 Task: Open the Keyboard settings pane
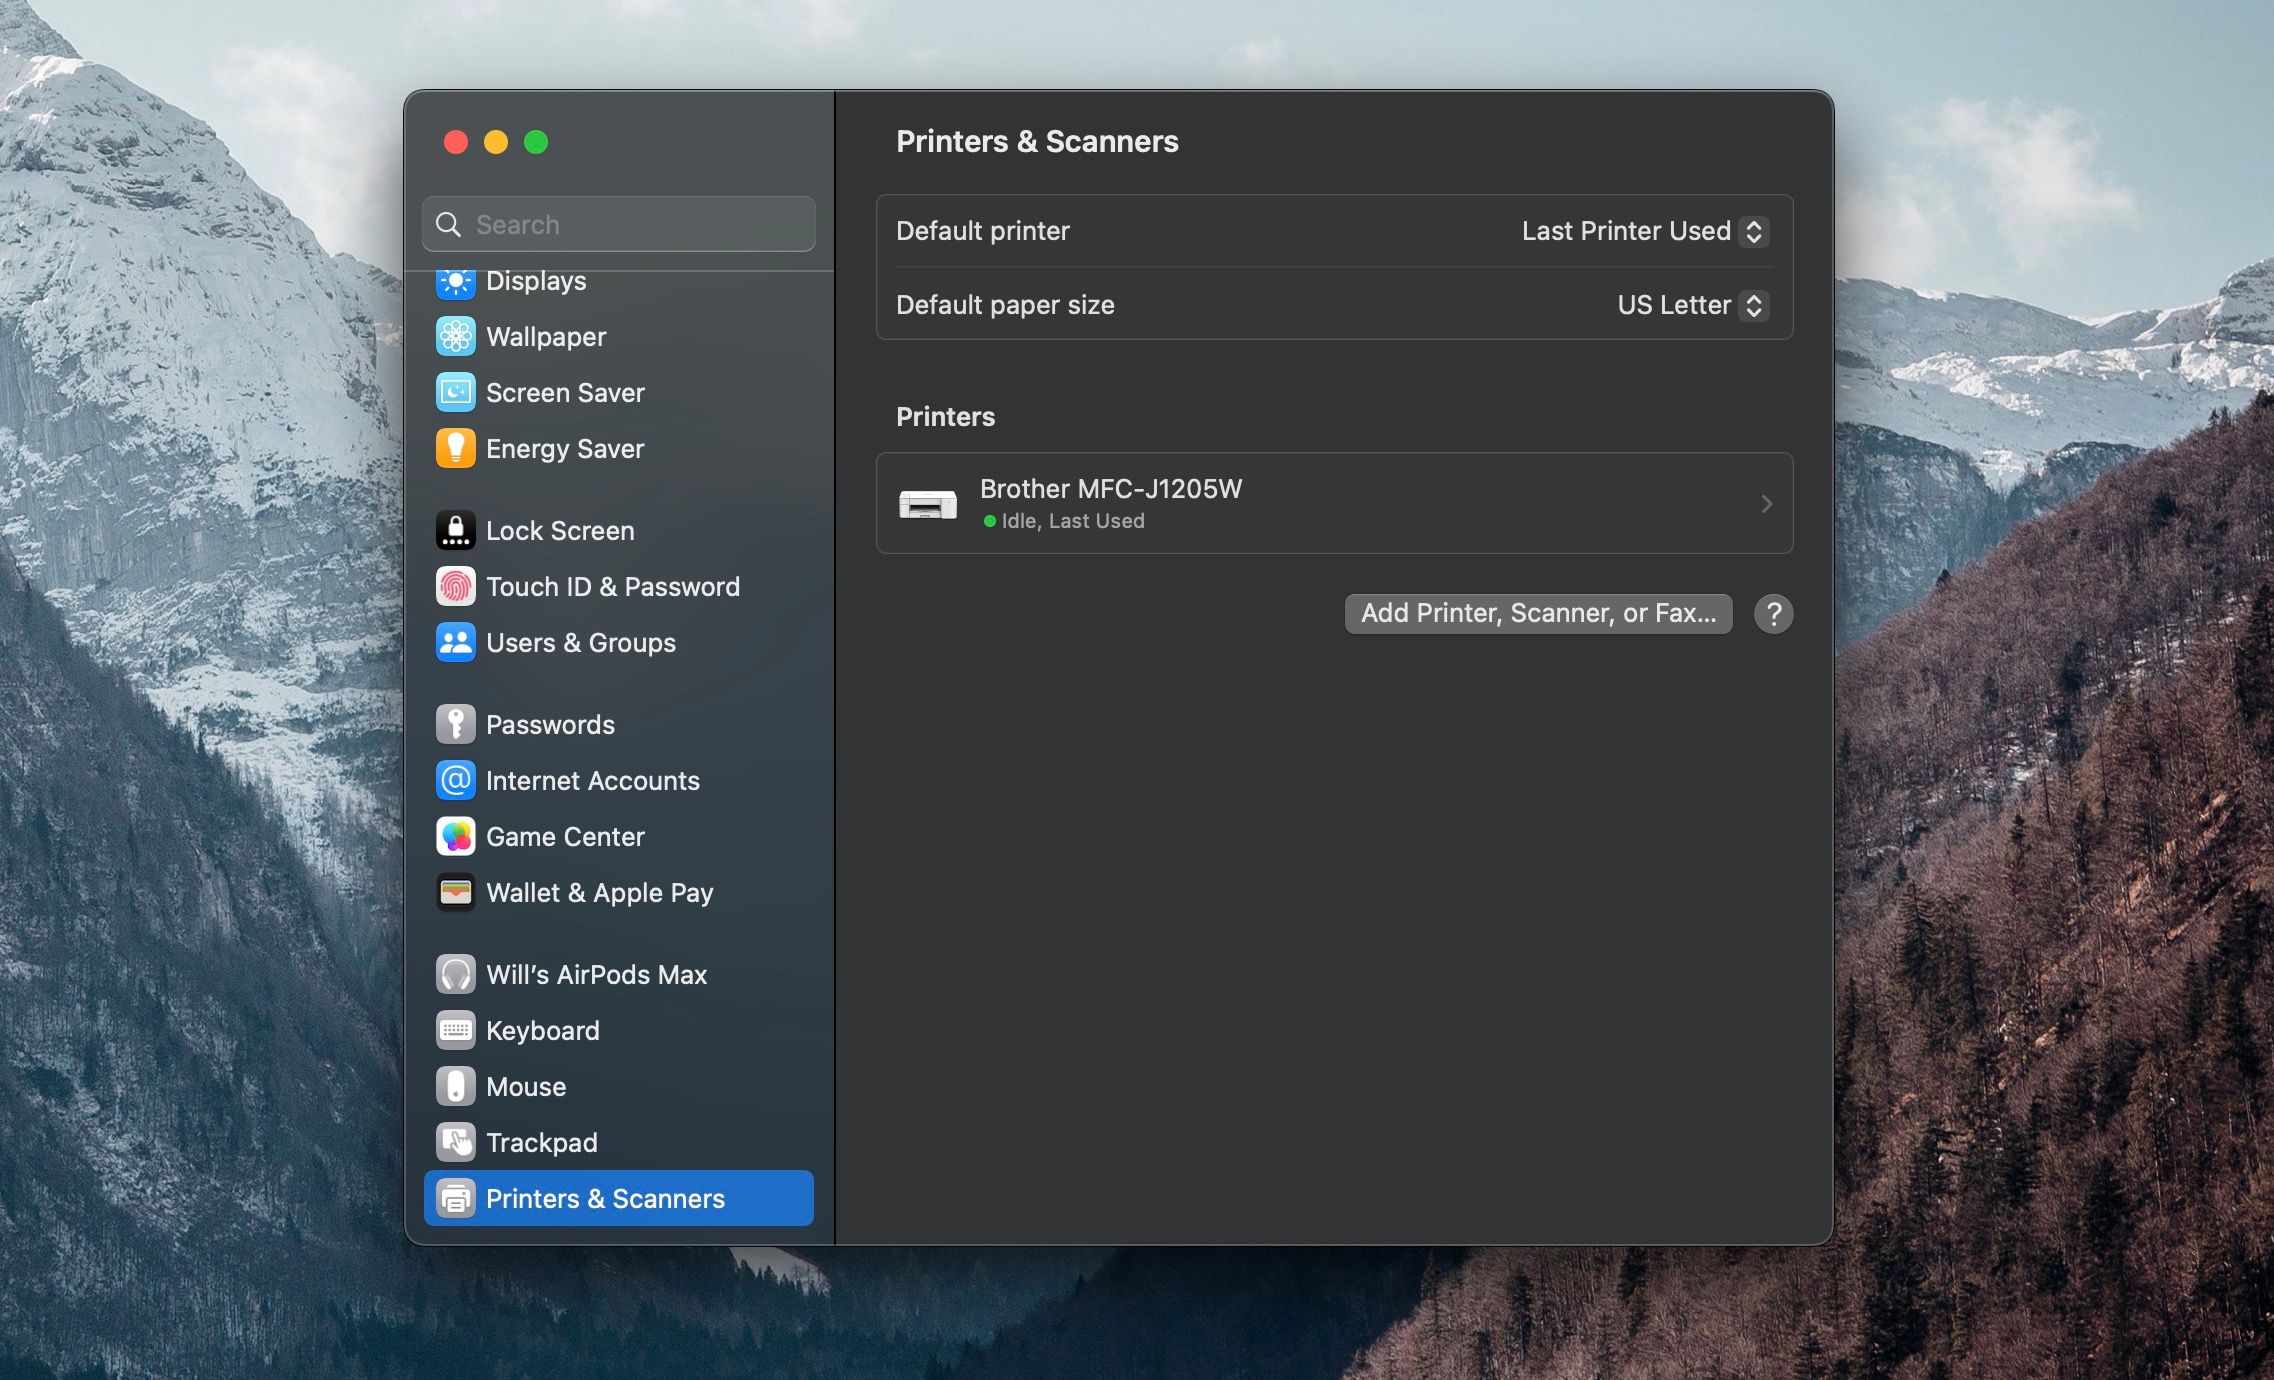tap(542, 1031)
